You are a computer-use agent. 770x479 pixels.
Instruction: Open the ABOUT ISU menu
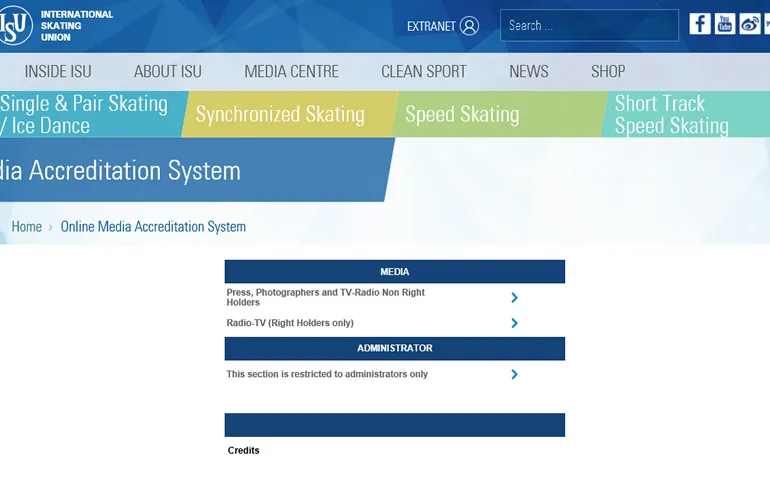tap(168, 71)
